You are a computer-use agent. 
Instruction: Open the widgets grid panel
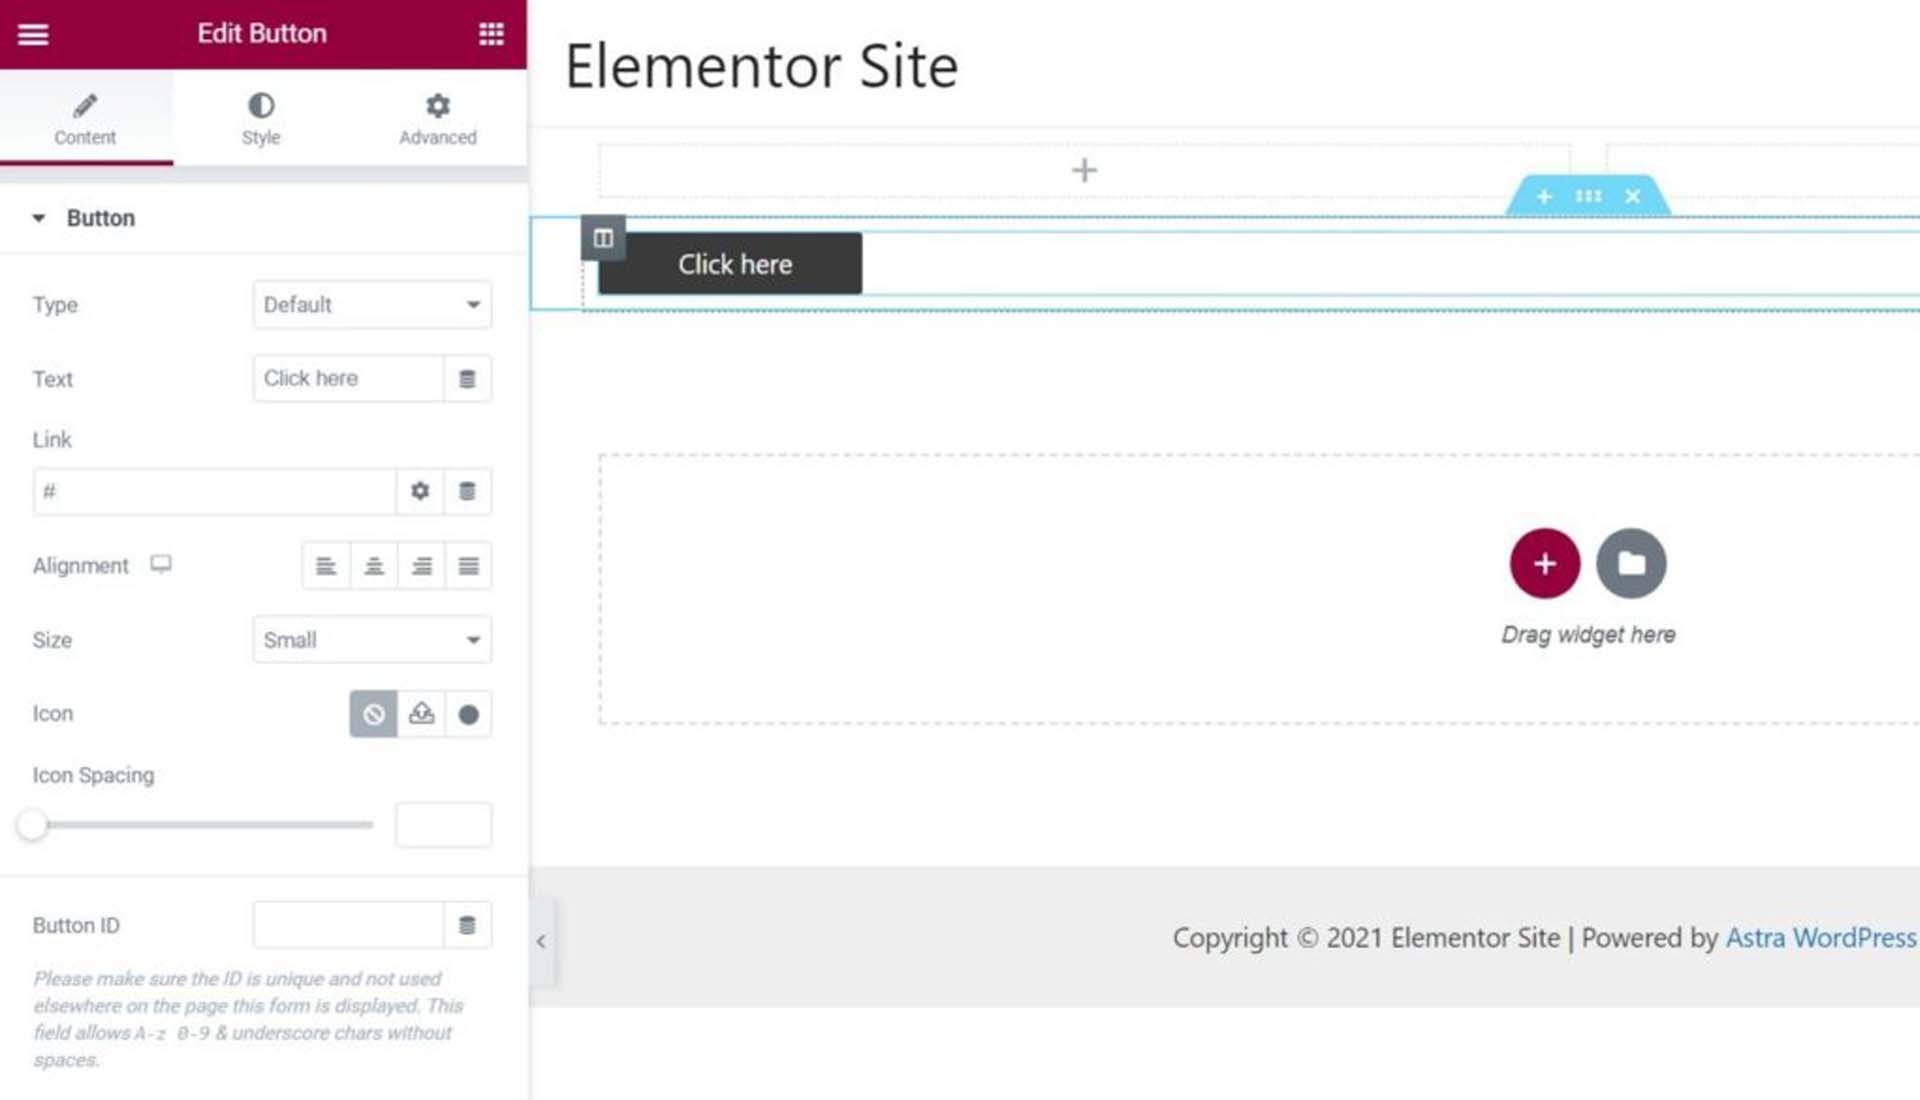[491, 34]
